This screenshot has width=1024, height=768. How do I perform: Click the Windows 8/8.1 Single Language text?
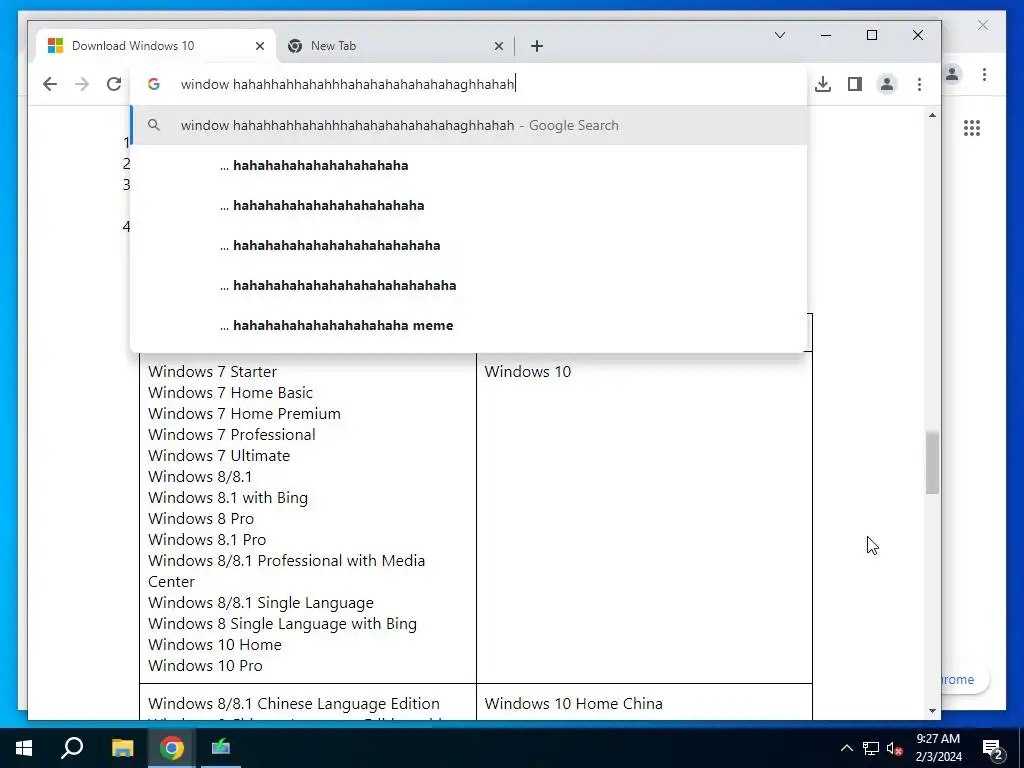(x=261, y=603)
